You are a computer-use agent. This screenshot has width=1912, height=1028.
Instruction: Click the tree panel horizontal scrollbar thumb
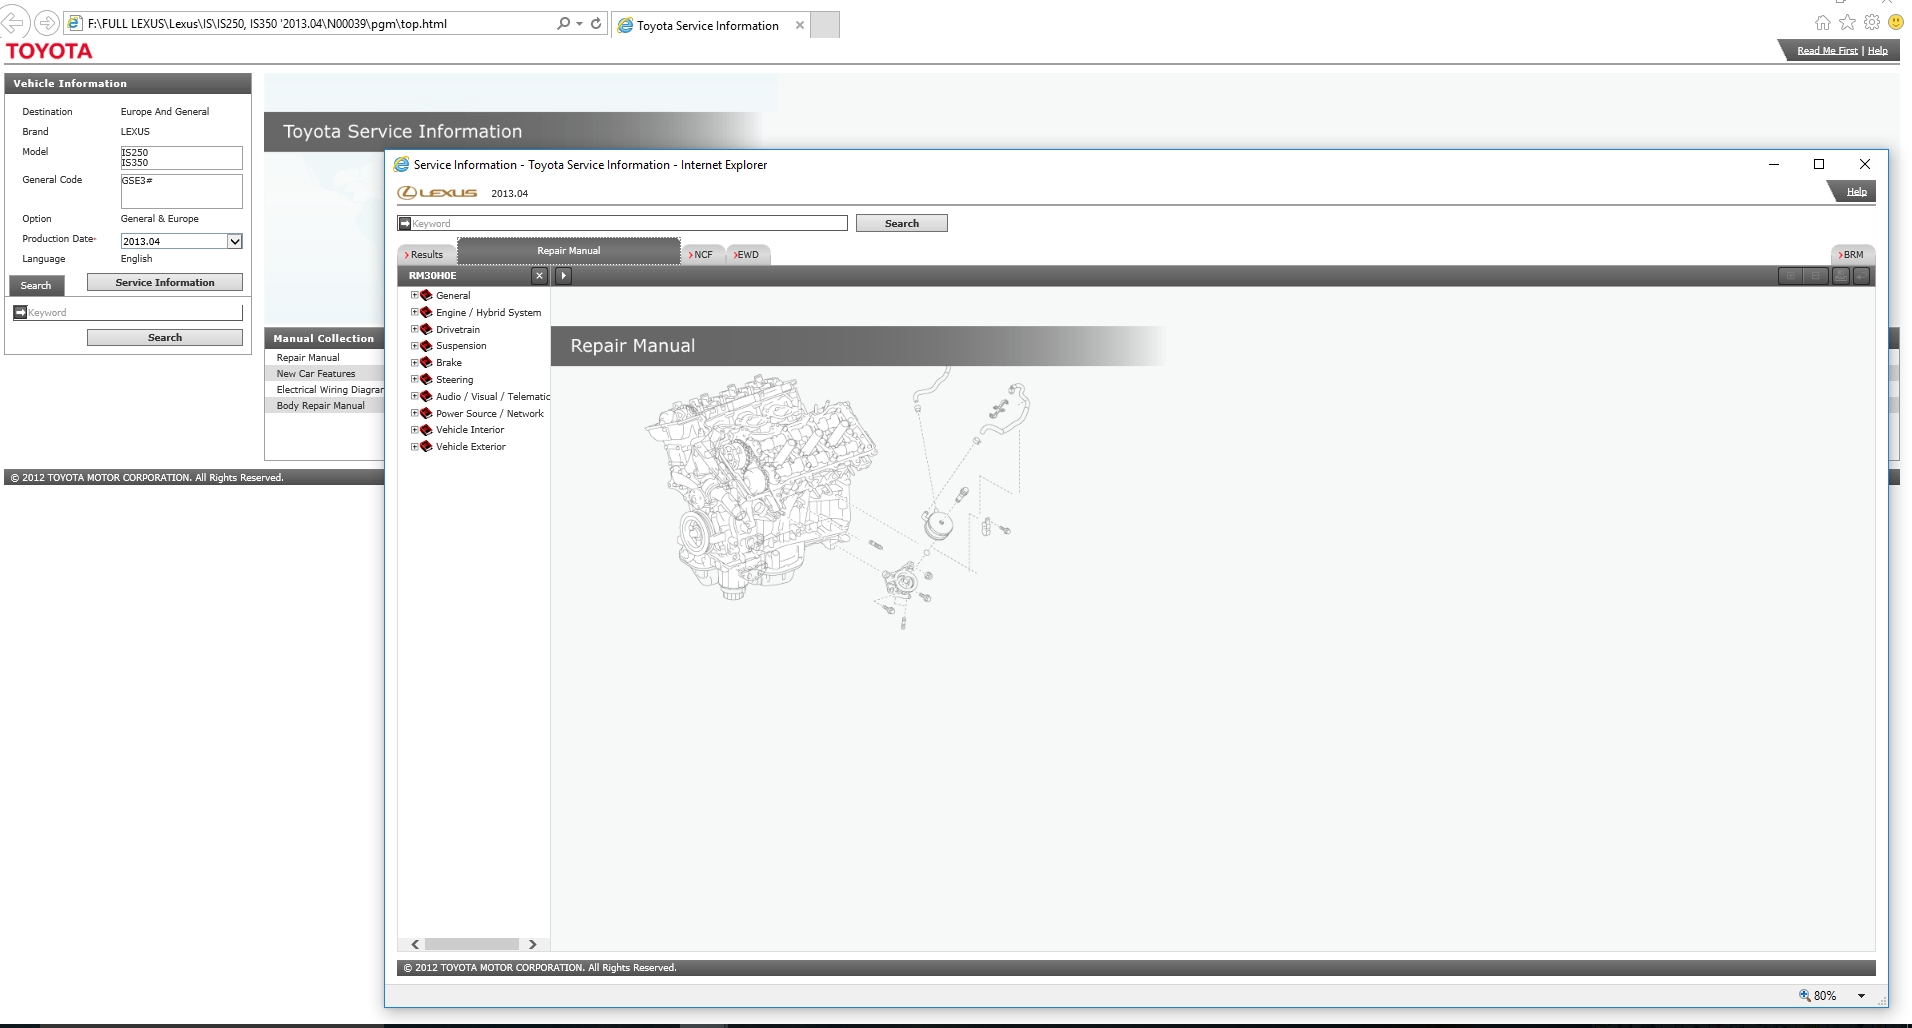point(472,944)
